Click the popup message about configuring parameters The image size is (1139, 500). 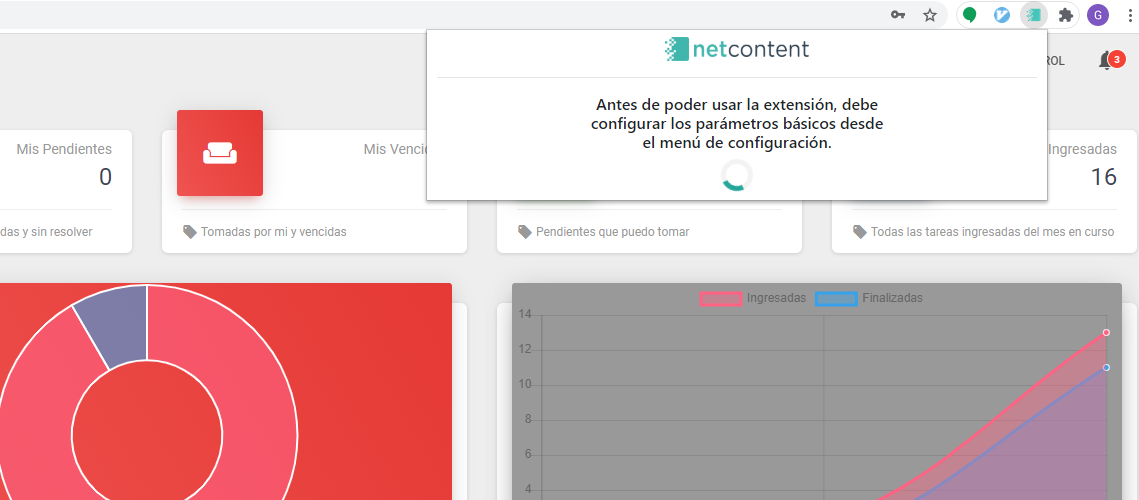click(737, 124)
